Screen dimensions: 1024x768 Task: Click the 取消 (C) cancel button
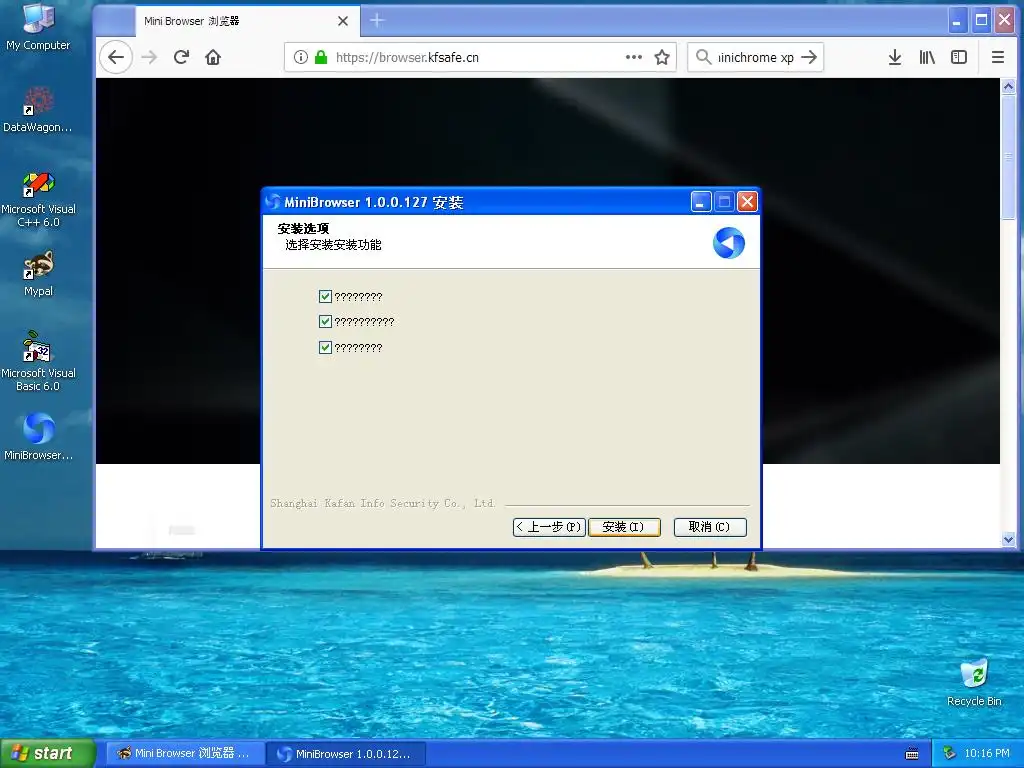click(x=710, y=527)
